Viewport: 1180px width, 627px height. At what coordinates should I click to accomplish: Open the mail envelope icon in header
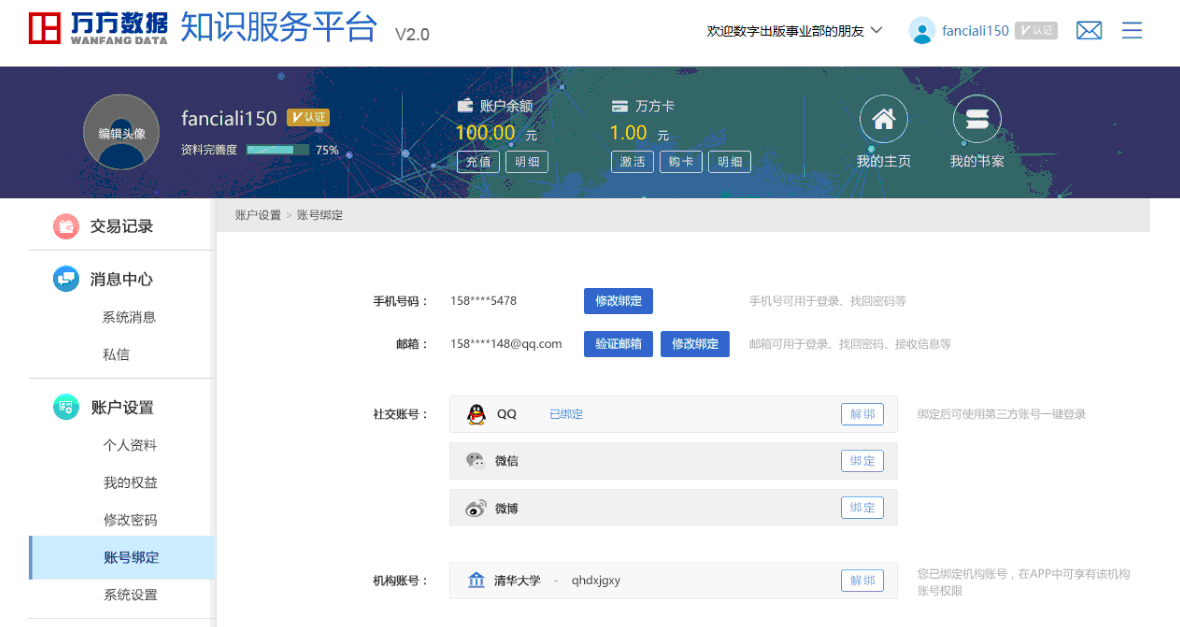click(1088, 31)
